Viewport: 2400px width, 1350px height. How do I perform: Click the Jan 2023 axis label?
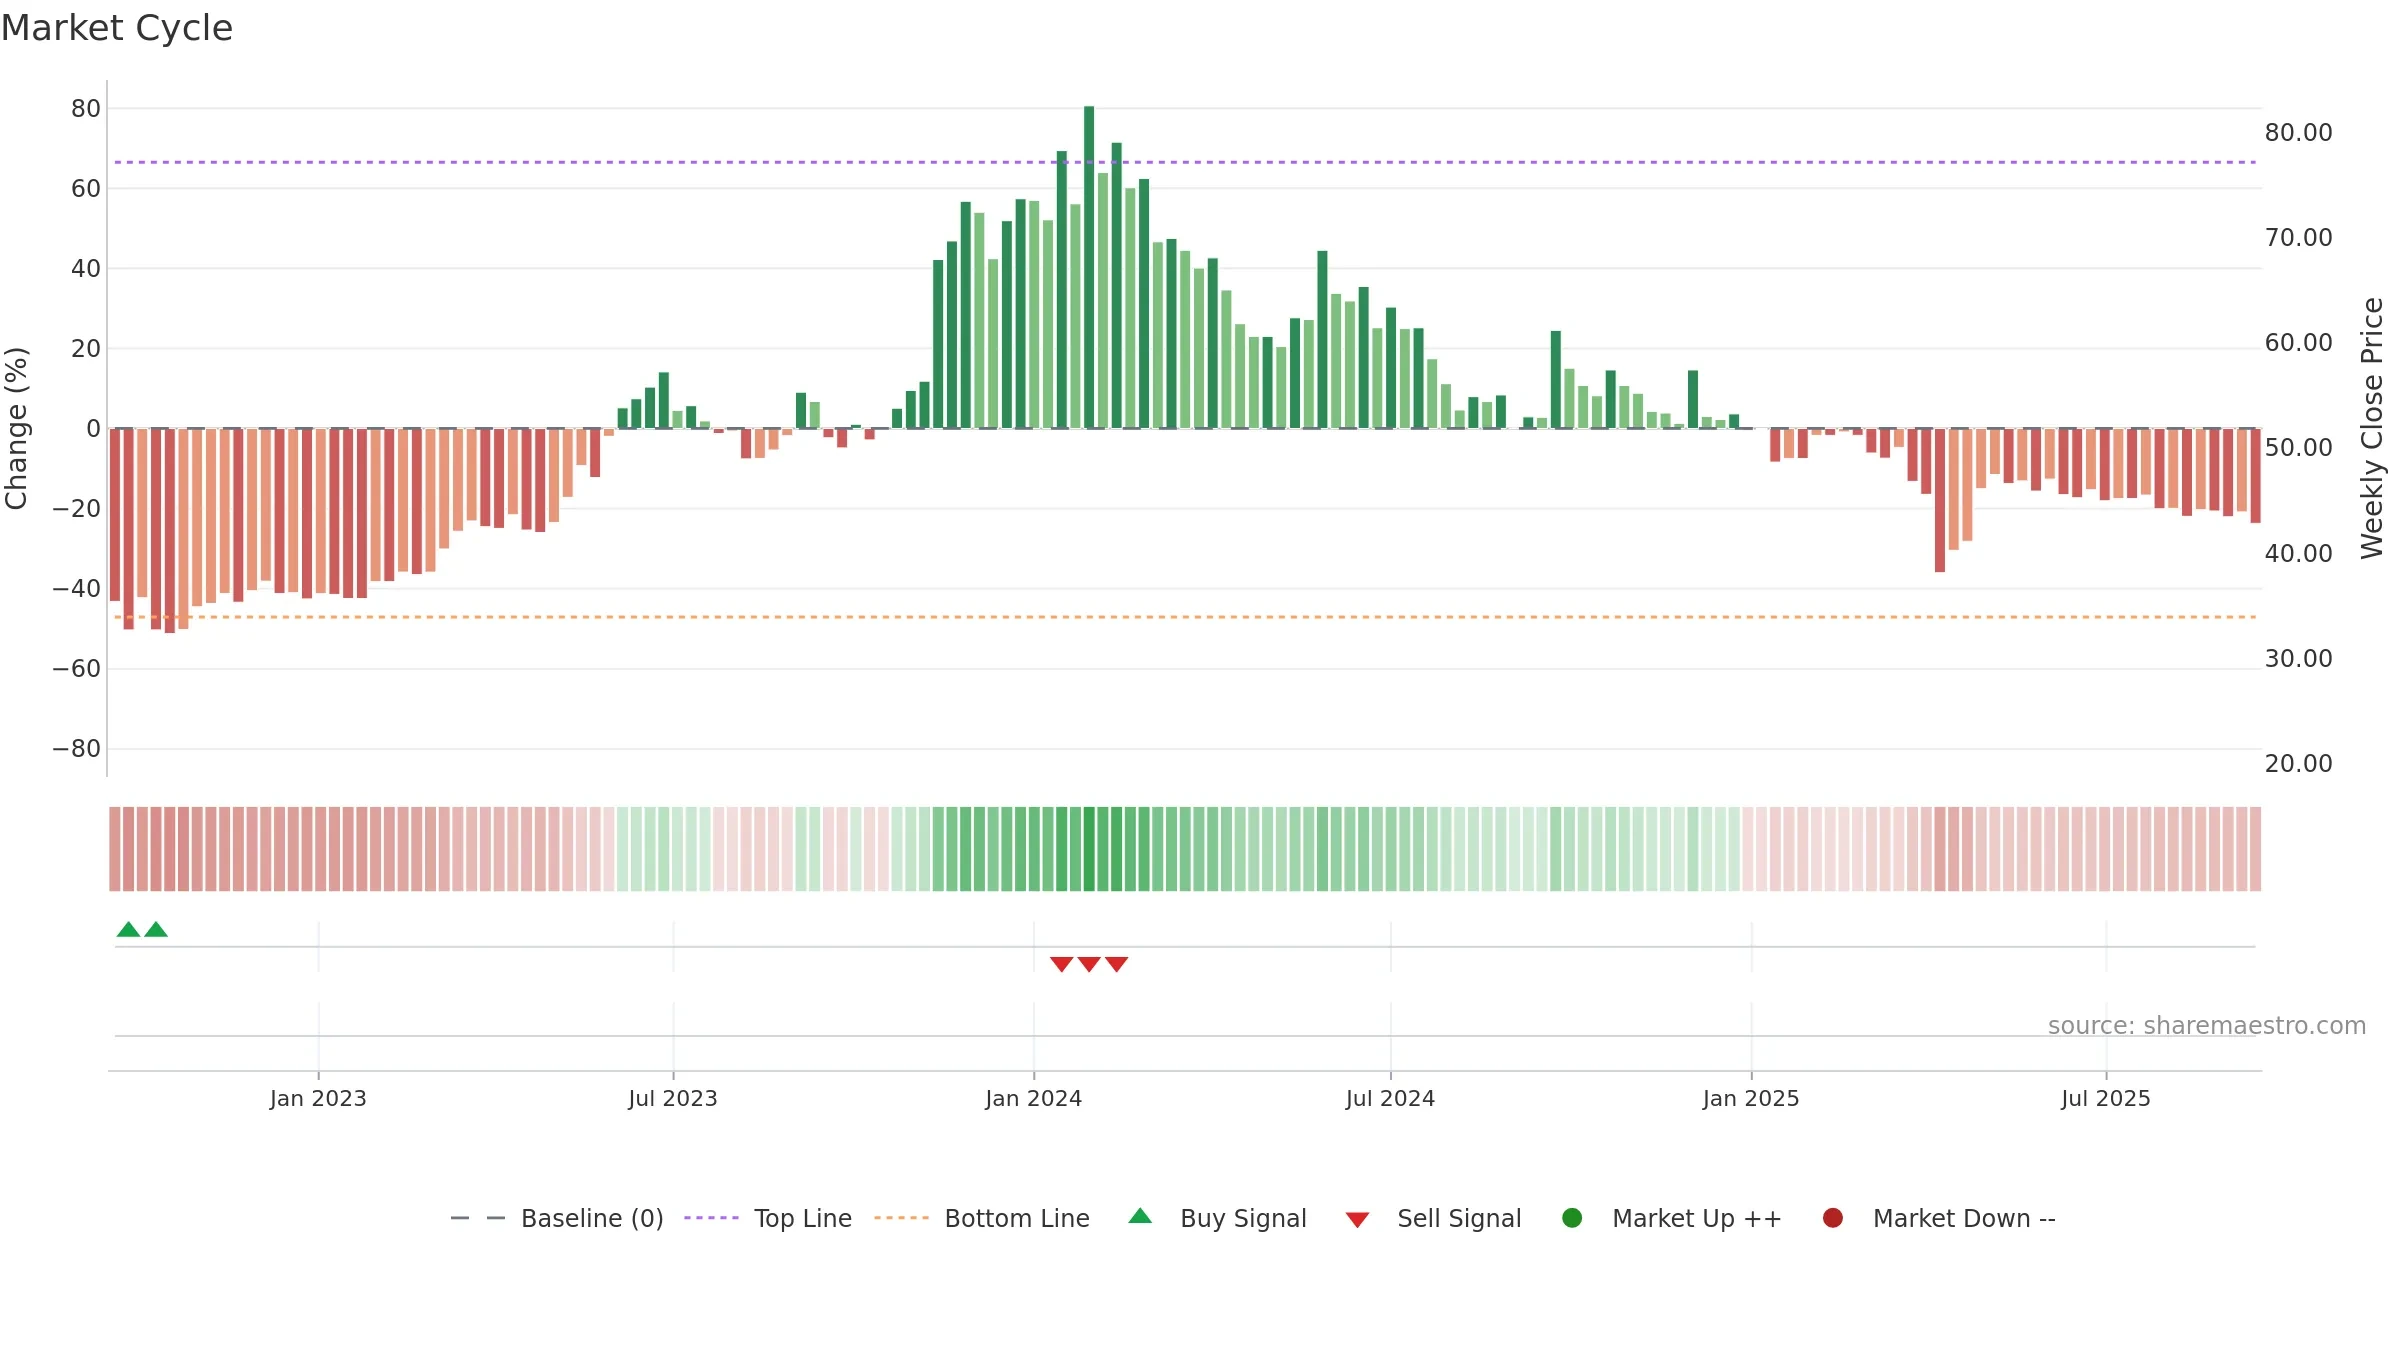pos(318,1098)
